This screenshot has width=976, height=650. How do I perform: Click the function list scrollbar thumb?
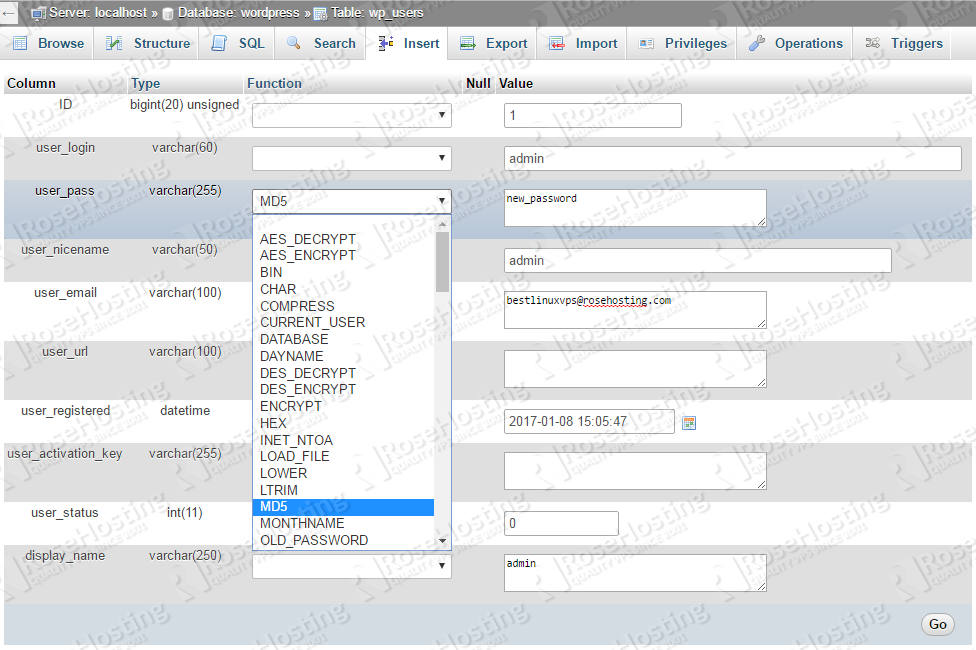(442, 261)
